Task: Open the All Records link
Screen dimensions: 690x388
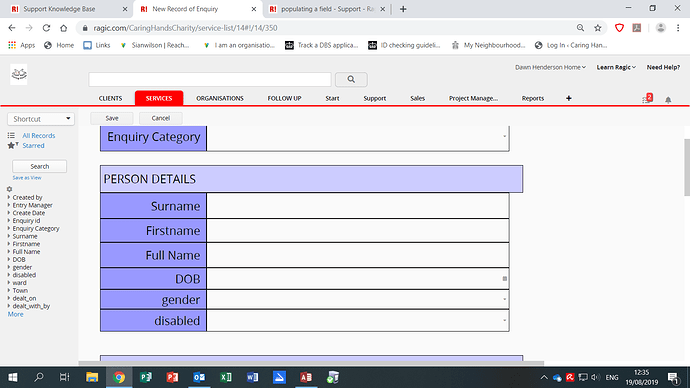Action: (x=39, y=135)
